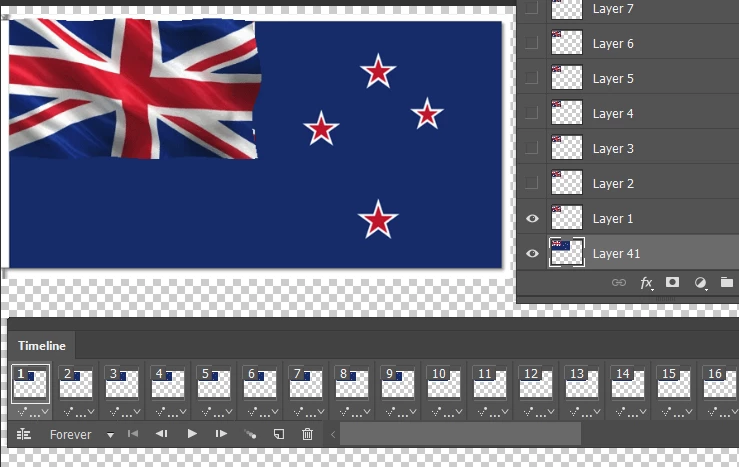Show Layer 2 visibility box

click(531, 182)
